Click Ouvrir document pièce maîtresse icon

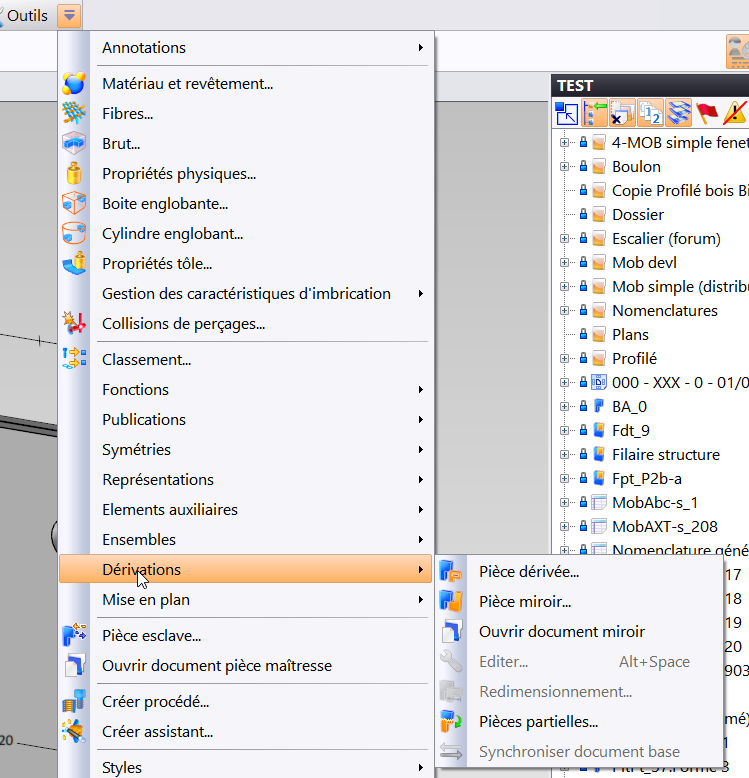tap(74, 665)
